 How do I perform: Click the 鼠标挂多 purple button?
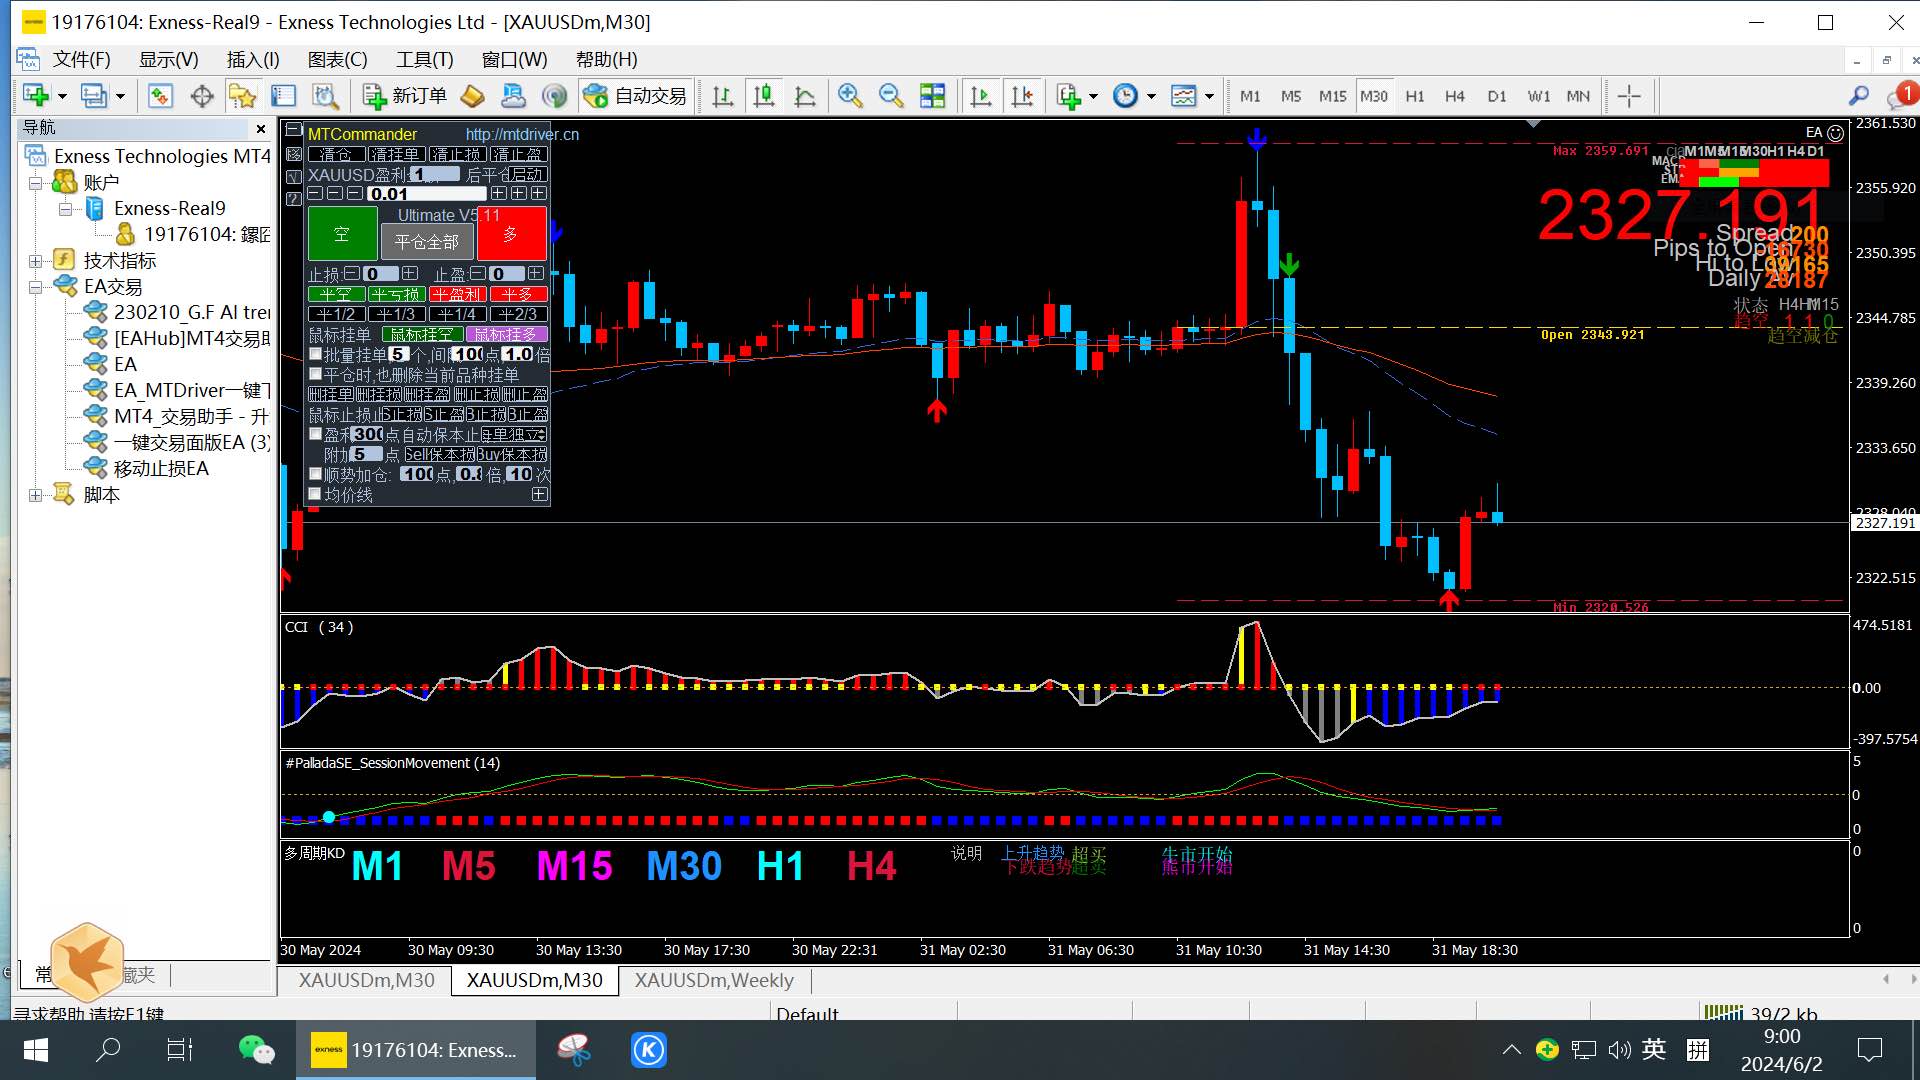coord(506,334)
